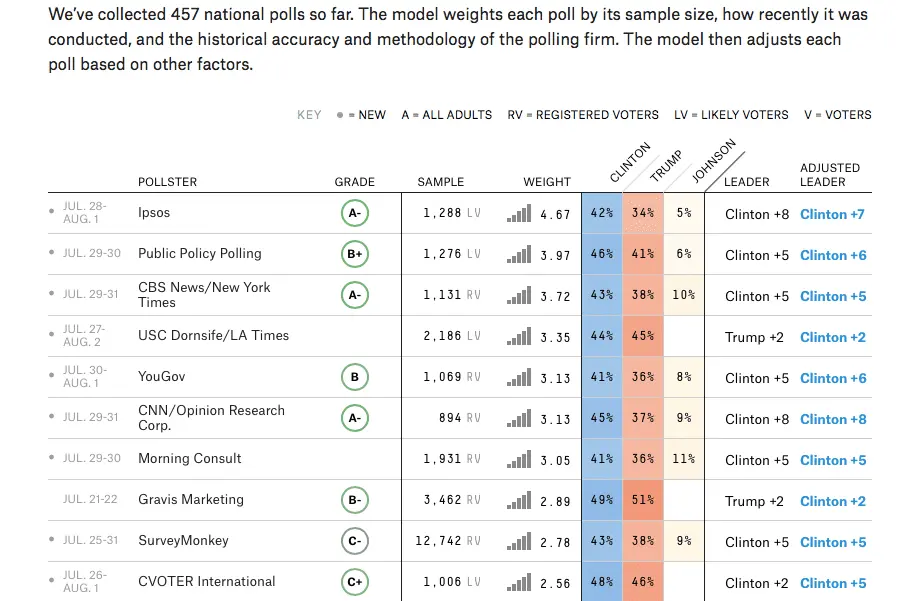Image resolution: width=898 pixels, height=601 pixels.
Task: Sort by the ADJUSTED LEADER column header
Action: 829,175
